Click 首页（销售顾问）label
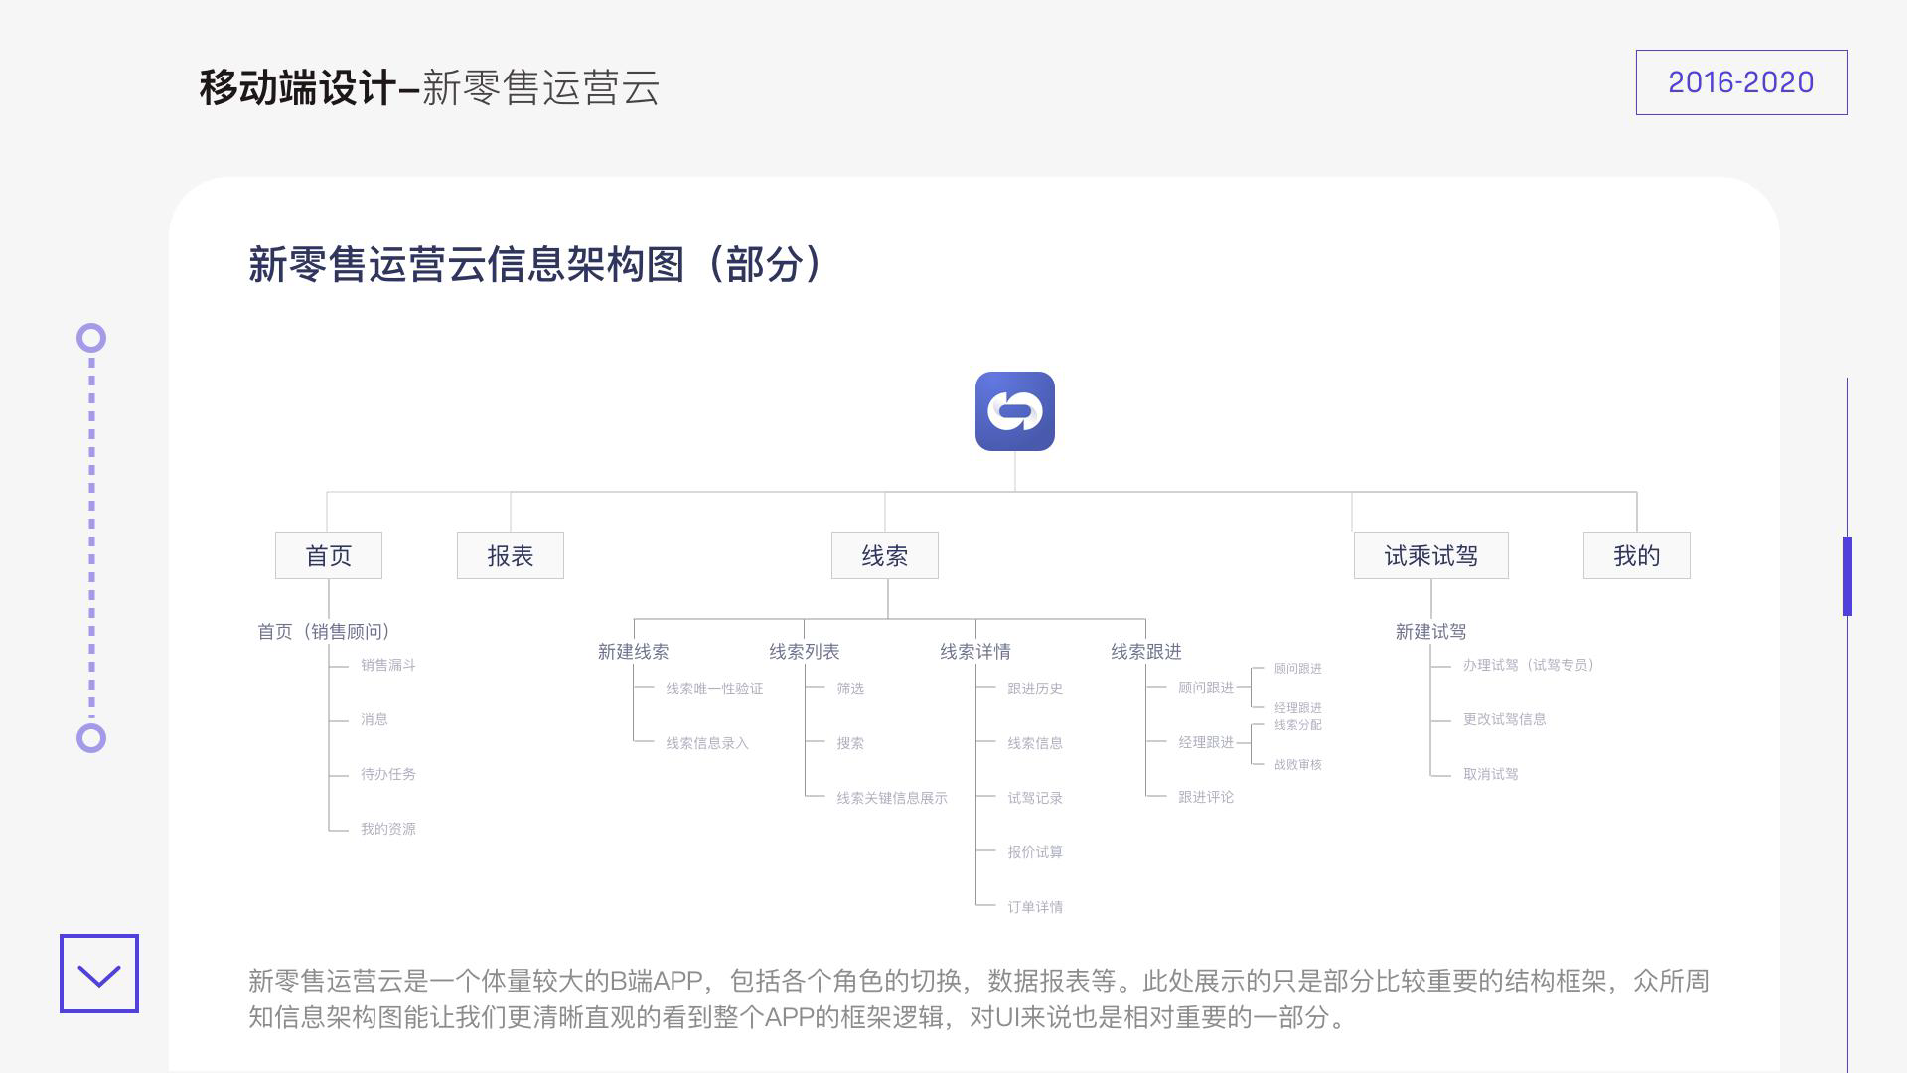The width and height of the screenshot is (1907, 1073). (323, 631)
